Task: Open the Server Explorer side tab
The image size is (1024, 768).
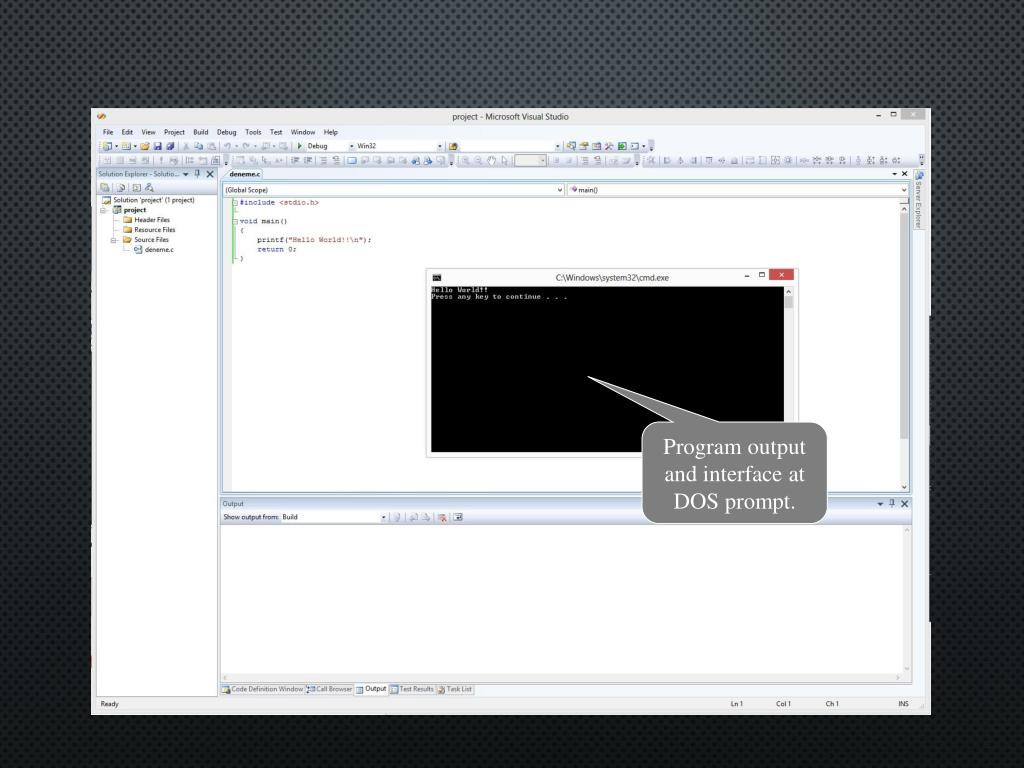Action: 918,199
